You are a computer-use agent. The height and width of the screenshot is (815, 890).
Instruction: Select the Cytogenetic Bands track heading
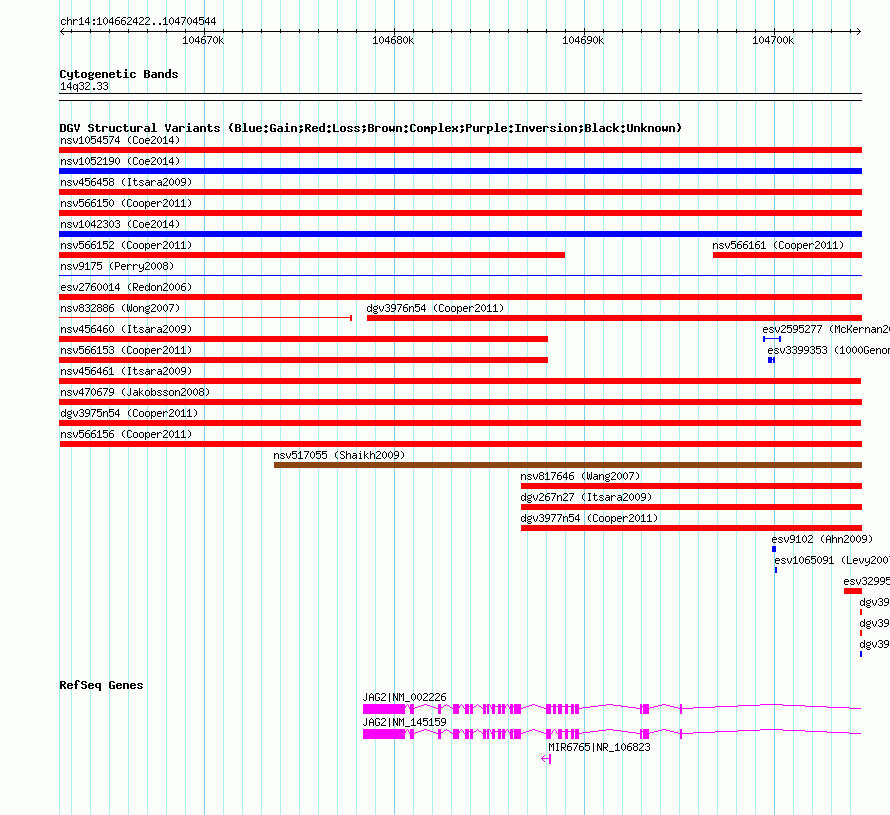pyautogui.click(x=119, y=74)
